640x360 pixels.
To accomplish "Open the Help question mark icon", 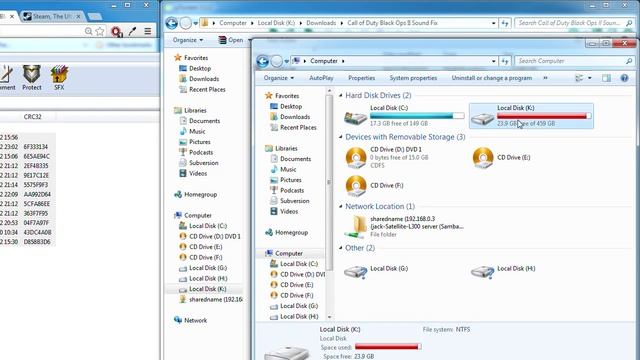I will pos(624,78).
